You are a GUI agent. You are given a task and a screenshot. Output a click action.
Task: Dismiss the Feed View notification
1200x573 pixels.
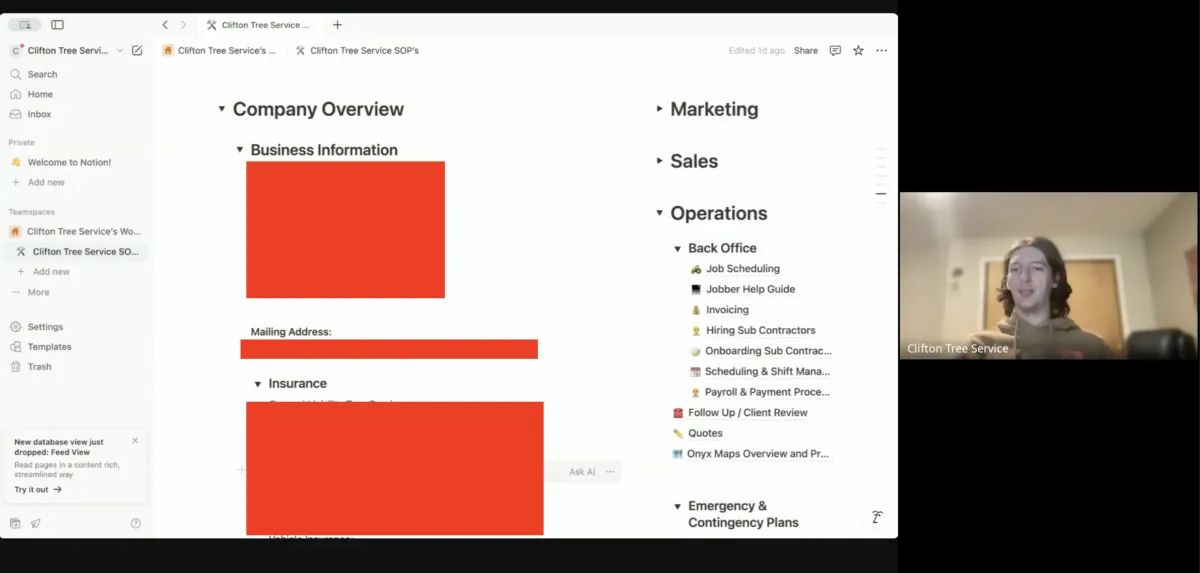click(x=135, y=440)
